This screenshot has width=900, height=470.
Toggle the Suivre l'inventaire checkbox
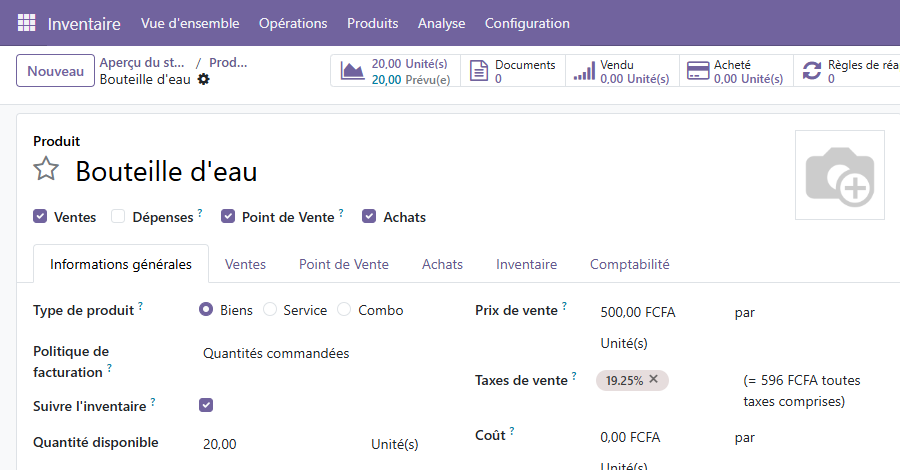pyautogui.click(x=206, y=405)
